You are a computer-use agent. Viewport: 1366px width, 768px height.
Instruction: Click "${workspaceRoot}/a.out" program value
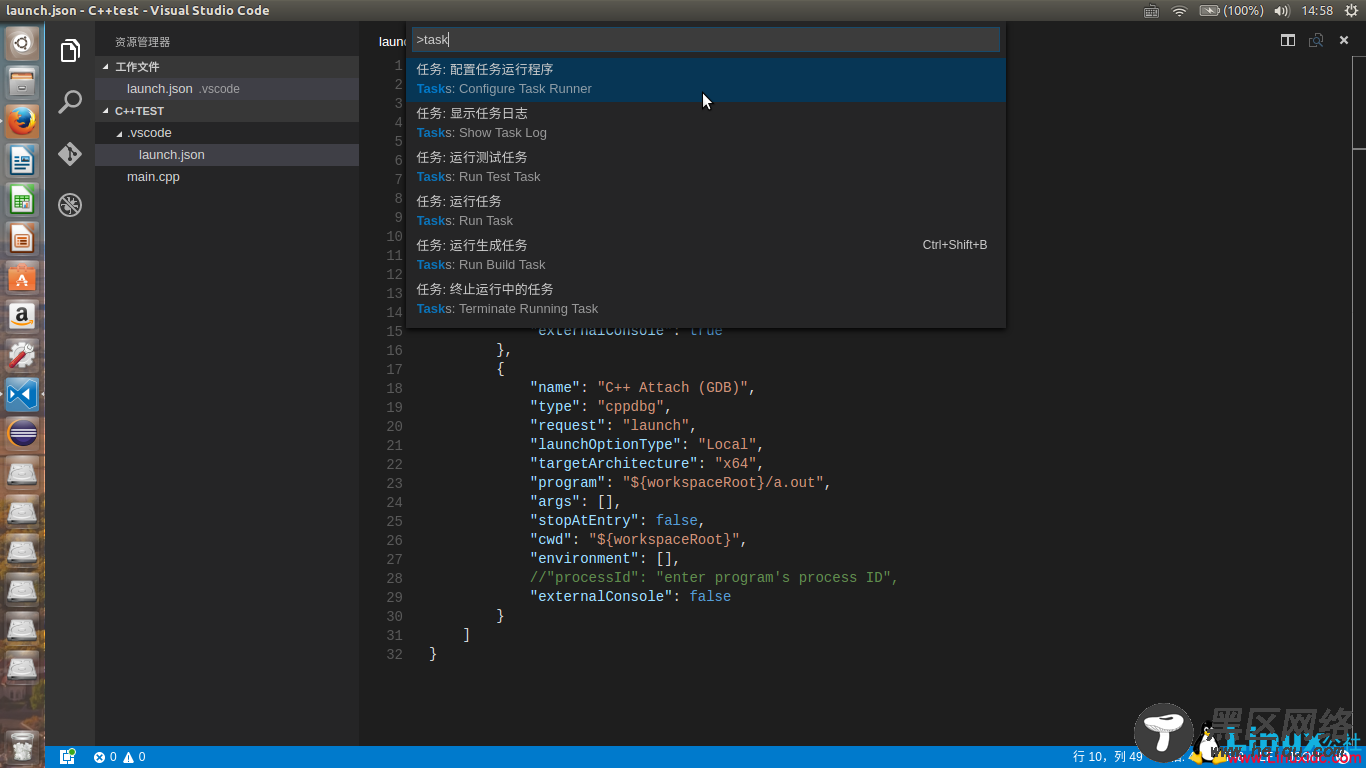point(722,483)
